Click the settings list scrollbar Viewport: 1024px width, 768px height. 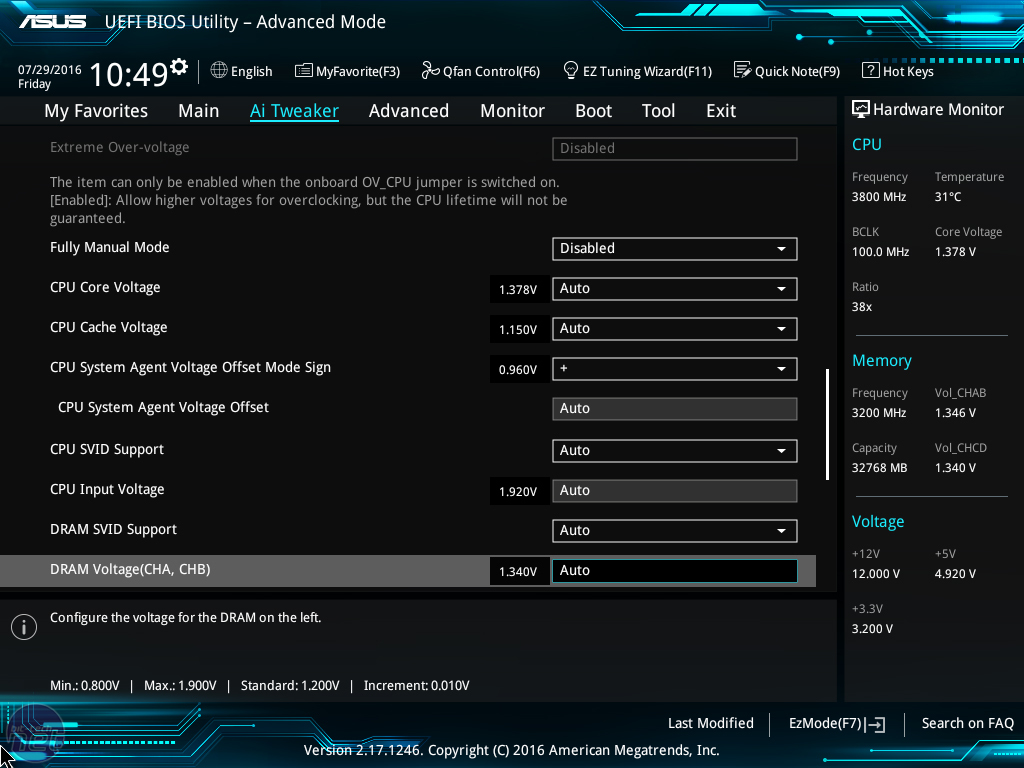(827, 424)
